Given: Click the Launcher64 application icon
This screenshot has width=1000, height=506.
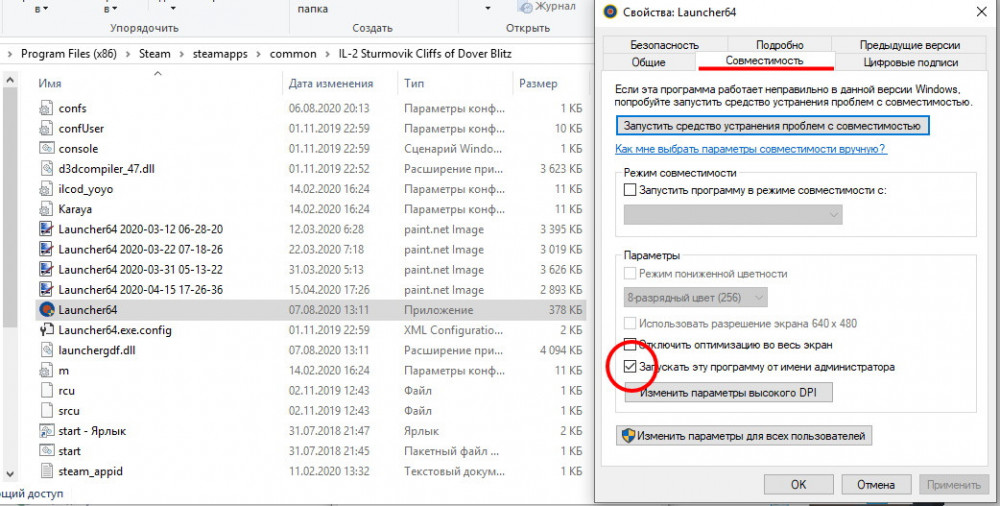Looking at the screenshot, I should 46,310.
